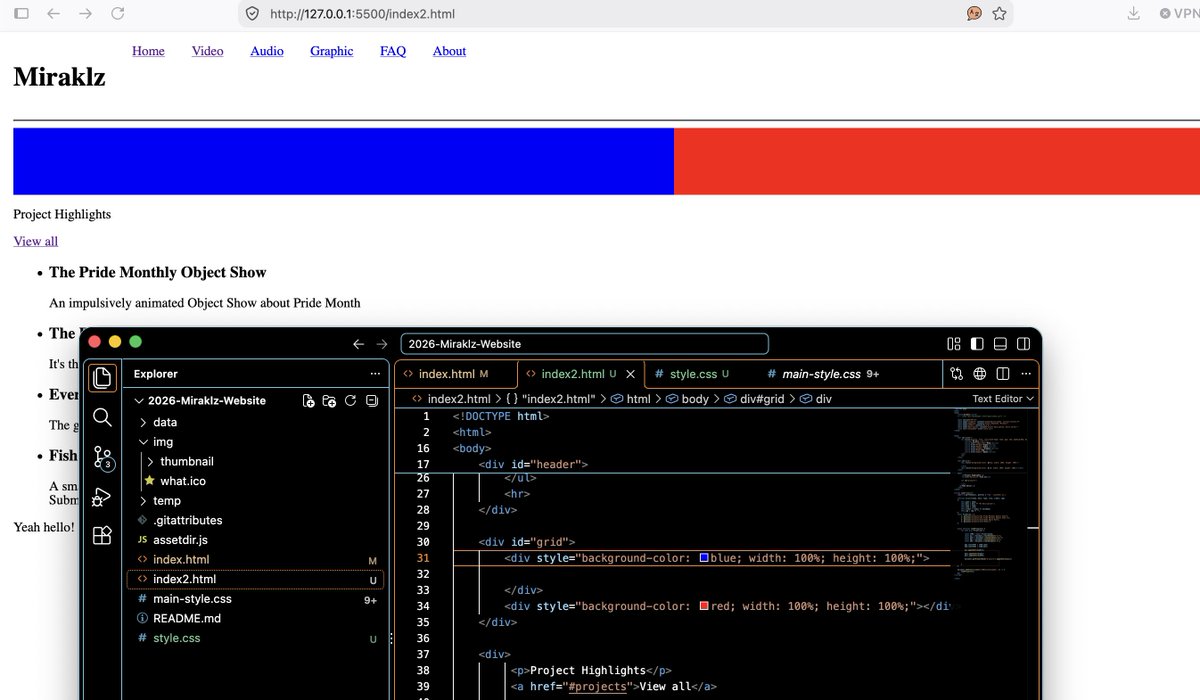Open the Run and Debug view
This screenshot has height=700, width=1200.
coord(102,496)
